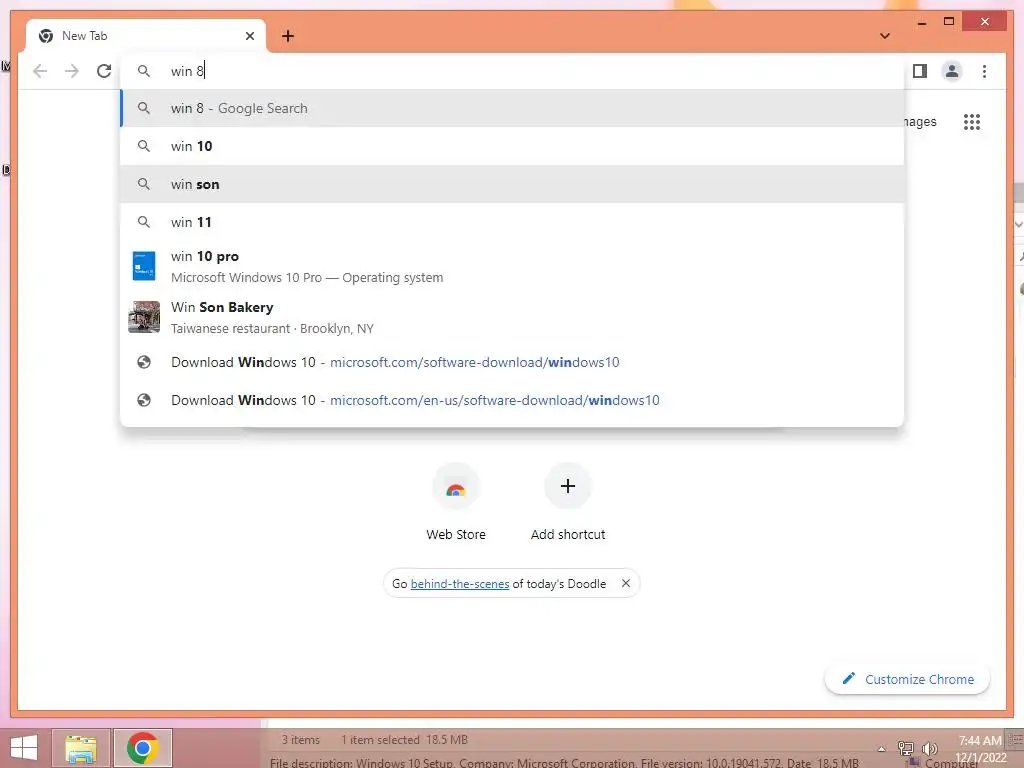1024x768 pixels.
Task: Dismiss the Doodle promo with X
Action: [626, 583]
